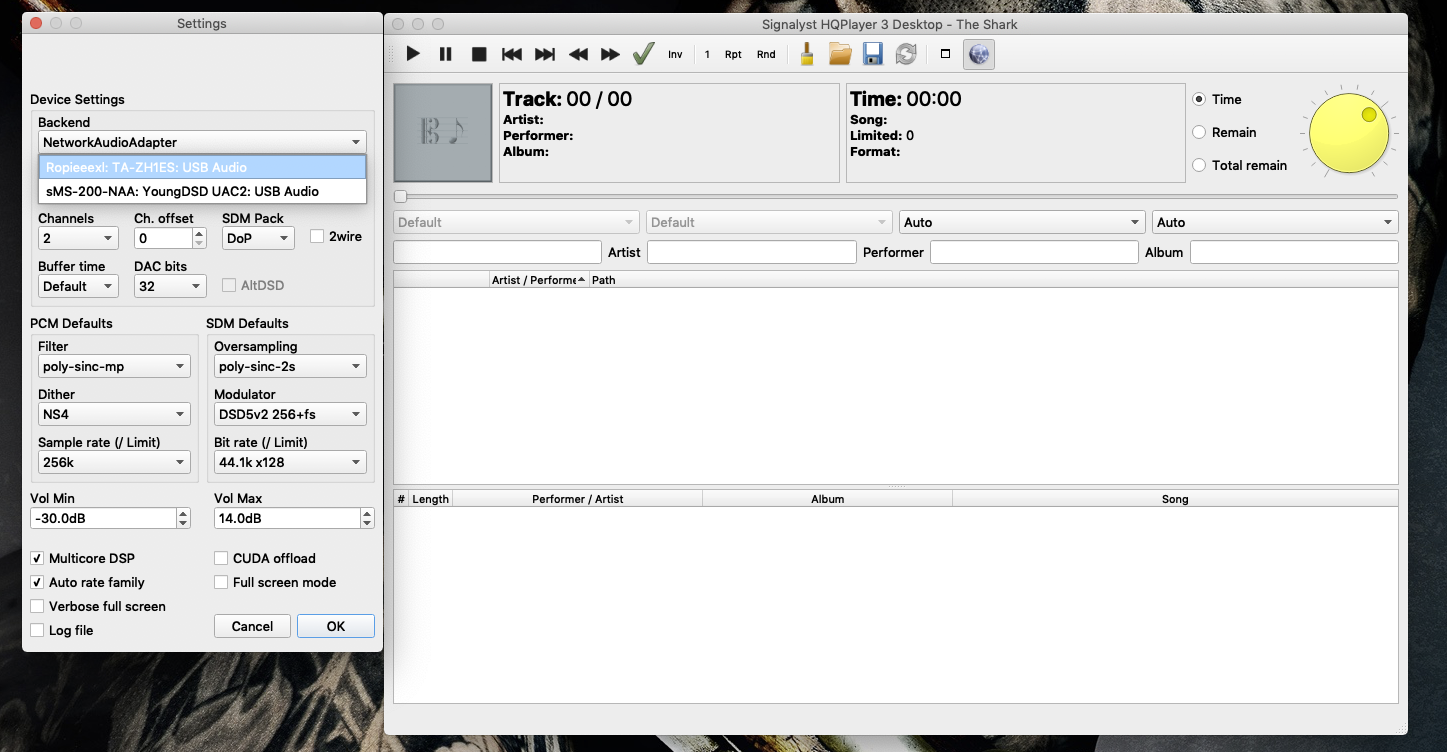This screenshot has width=1447, height=752.
Task: Click the Performer search field
Action: 1034,252
